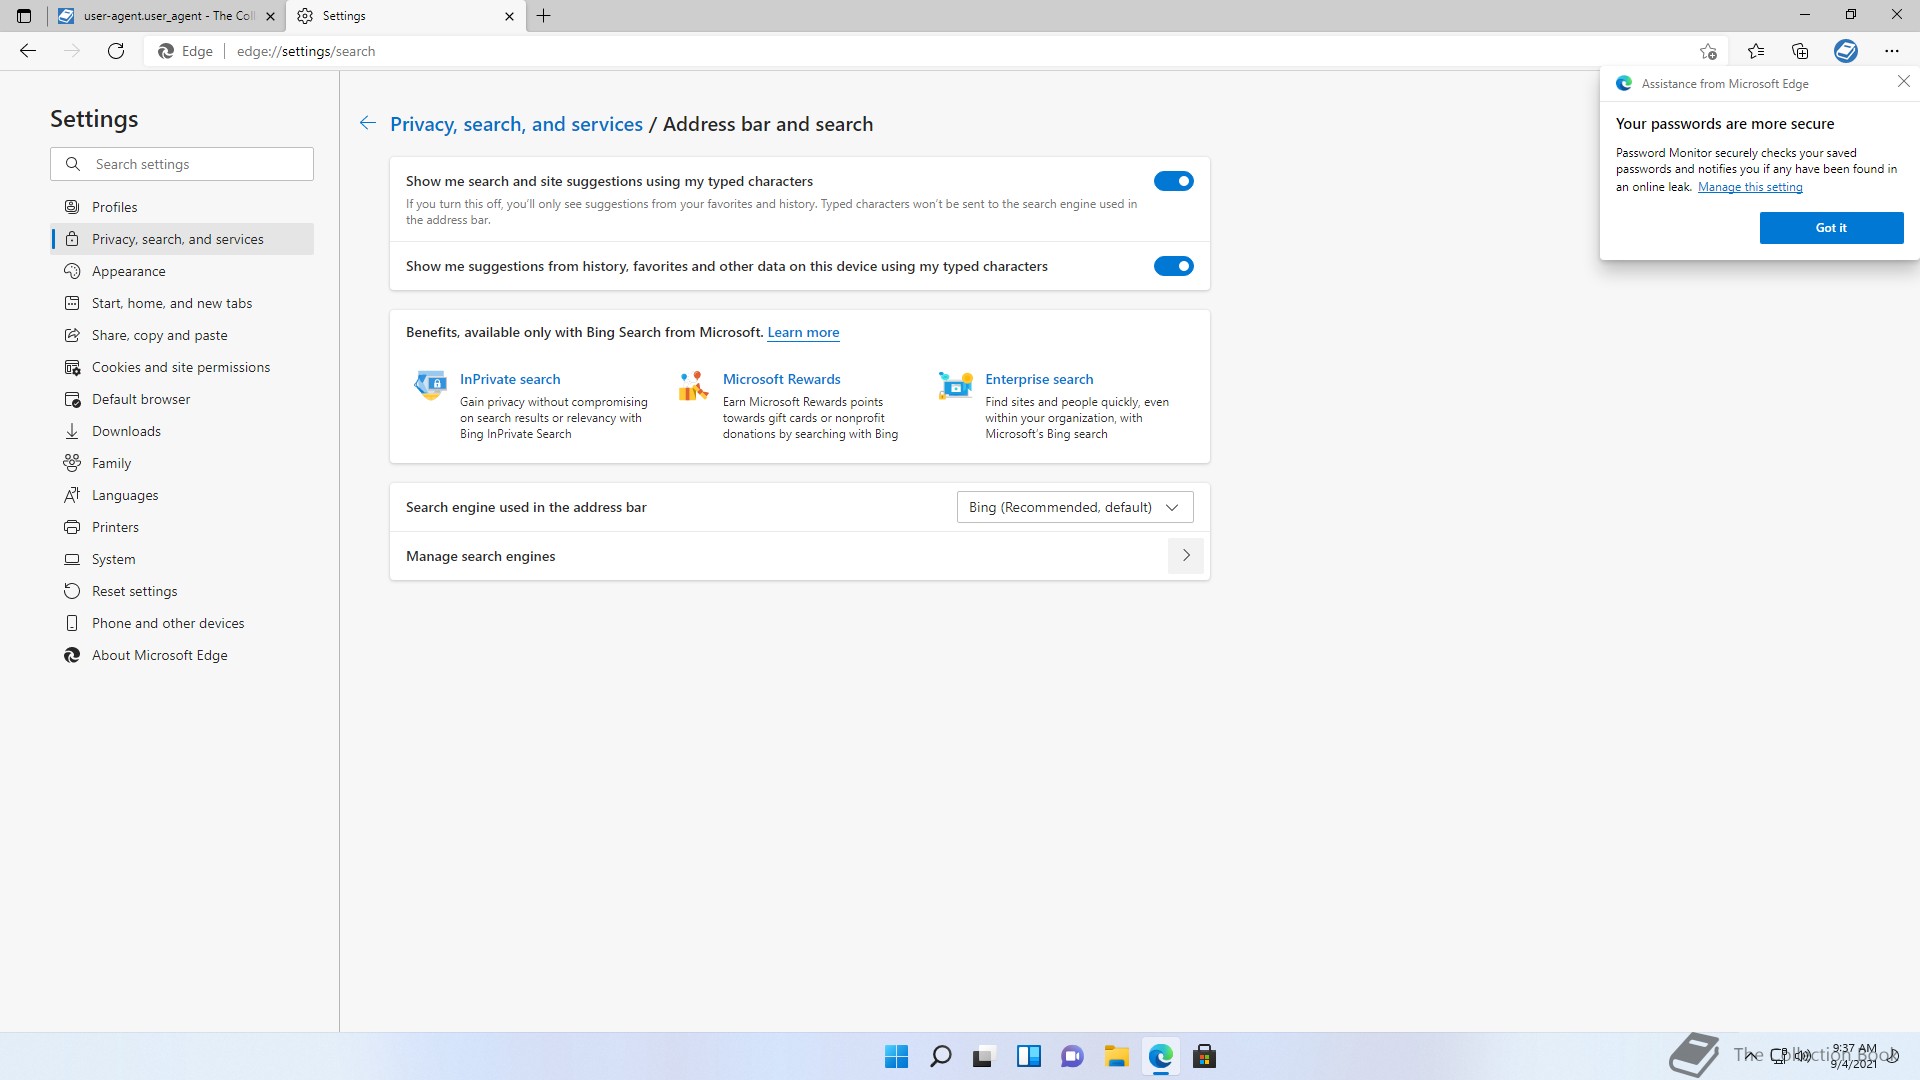
Task: Open Profiles settings section
Action: pyautogui.click(x=182, y=207)
